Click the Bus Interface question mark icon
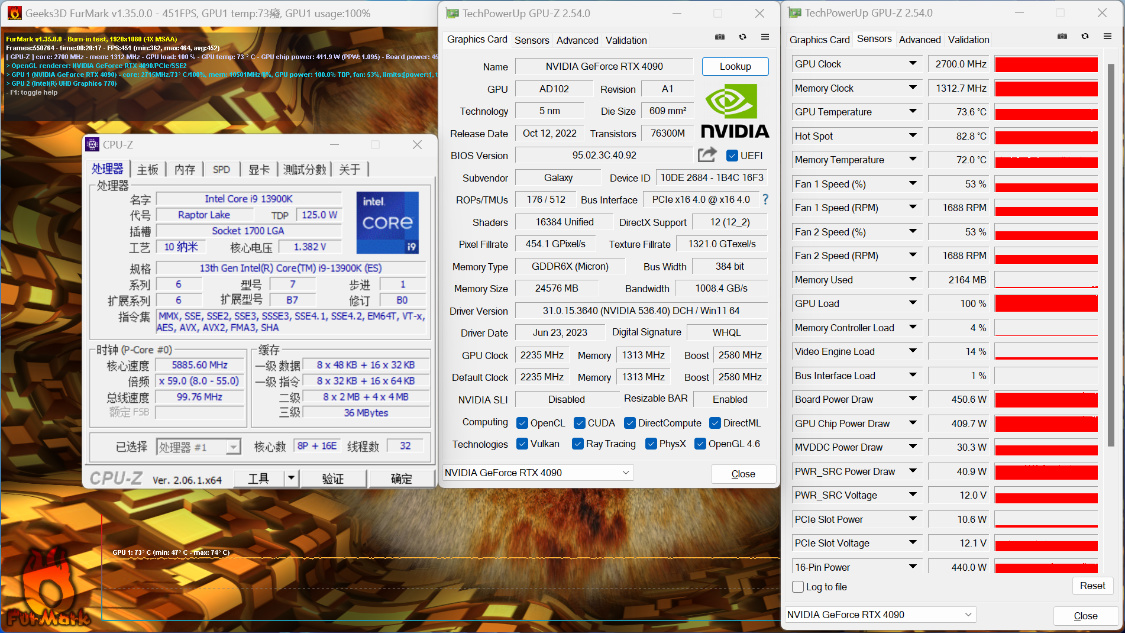 coord(765,200)
